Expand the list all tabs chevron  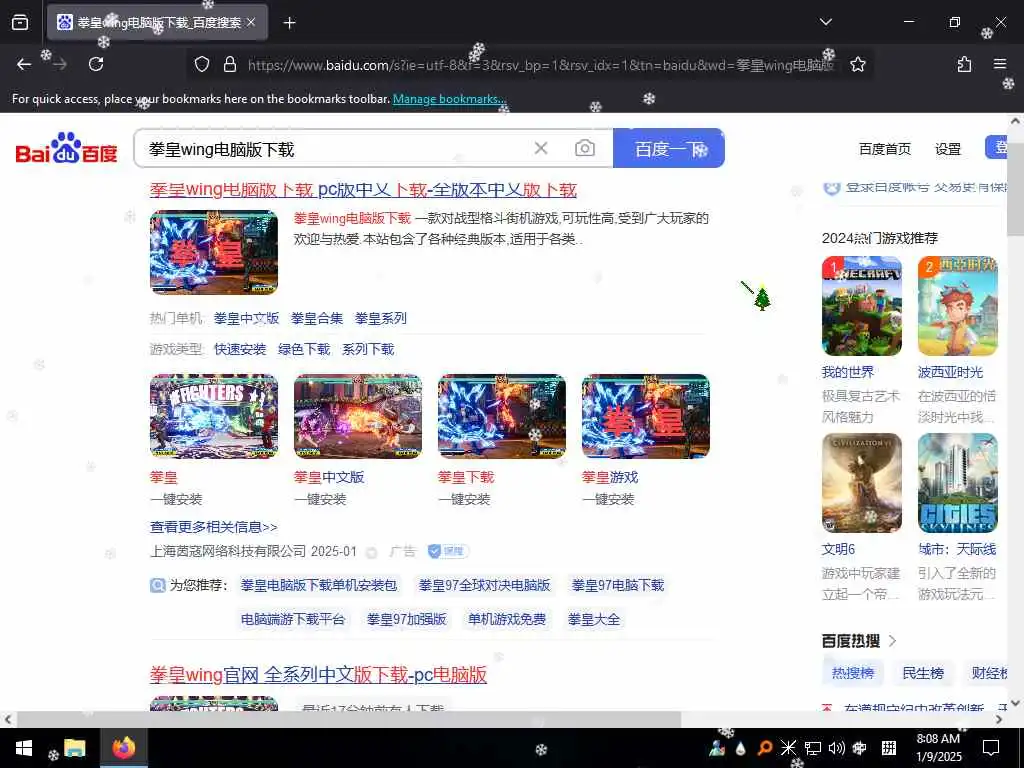[x=825, y=22]
